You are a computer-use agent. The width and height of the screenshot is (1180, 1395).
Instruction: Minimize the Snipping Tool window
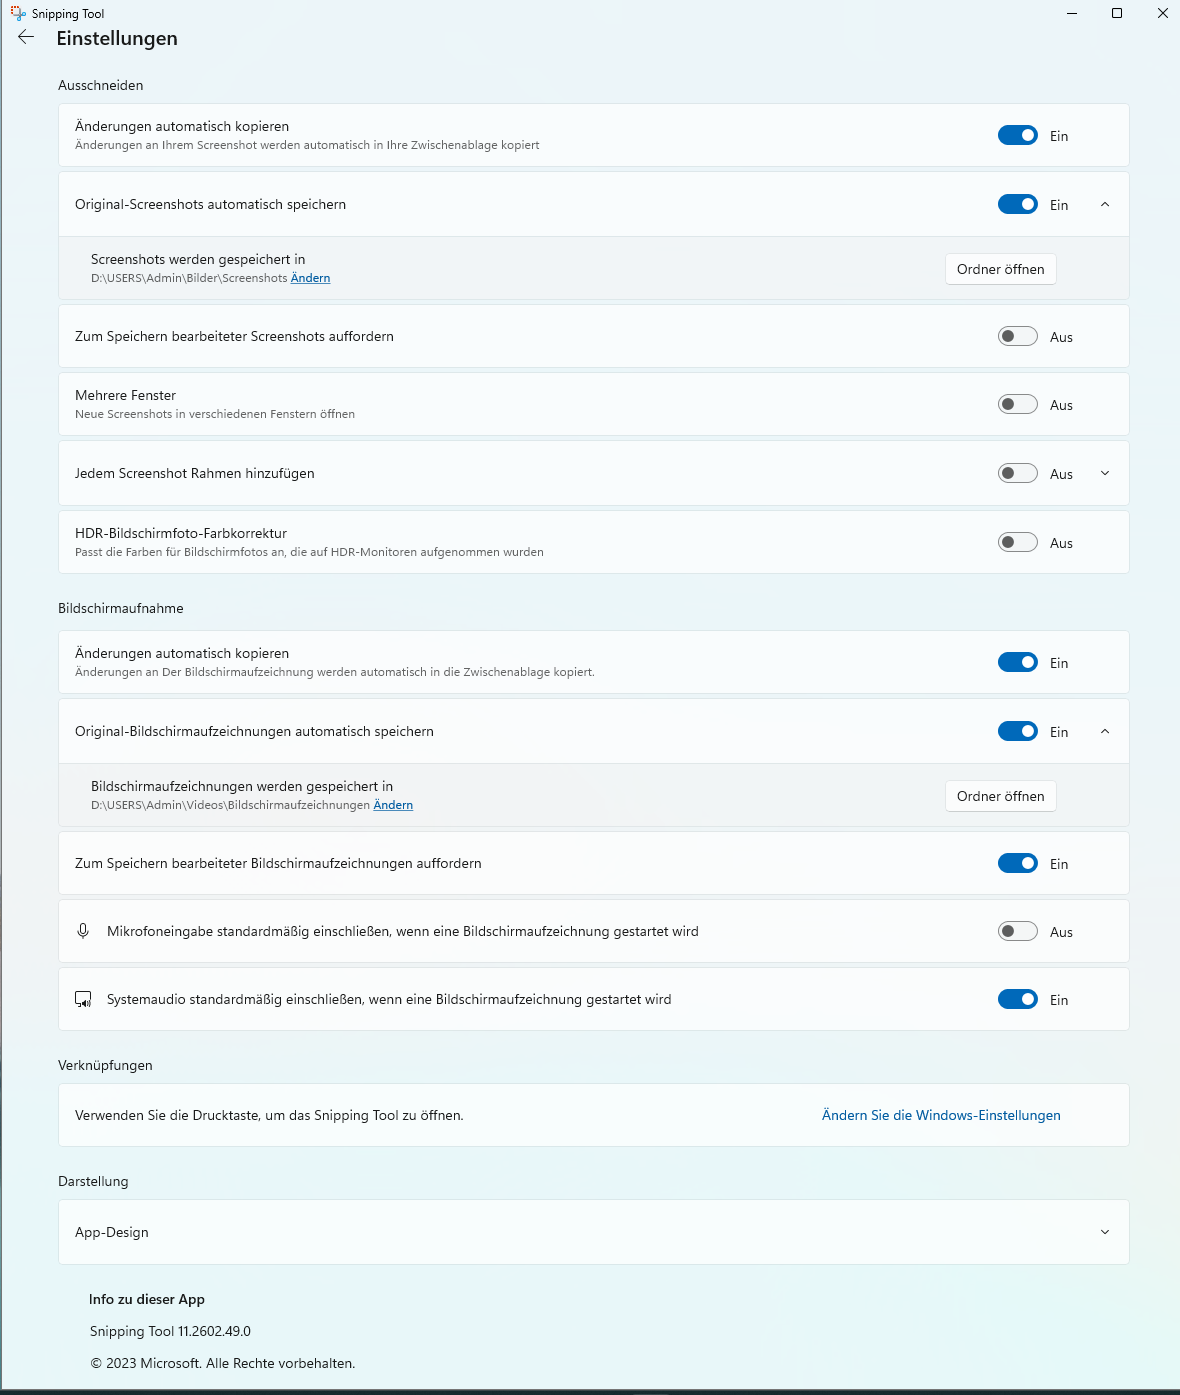pos(1072,13)
